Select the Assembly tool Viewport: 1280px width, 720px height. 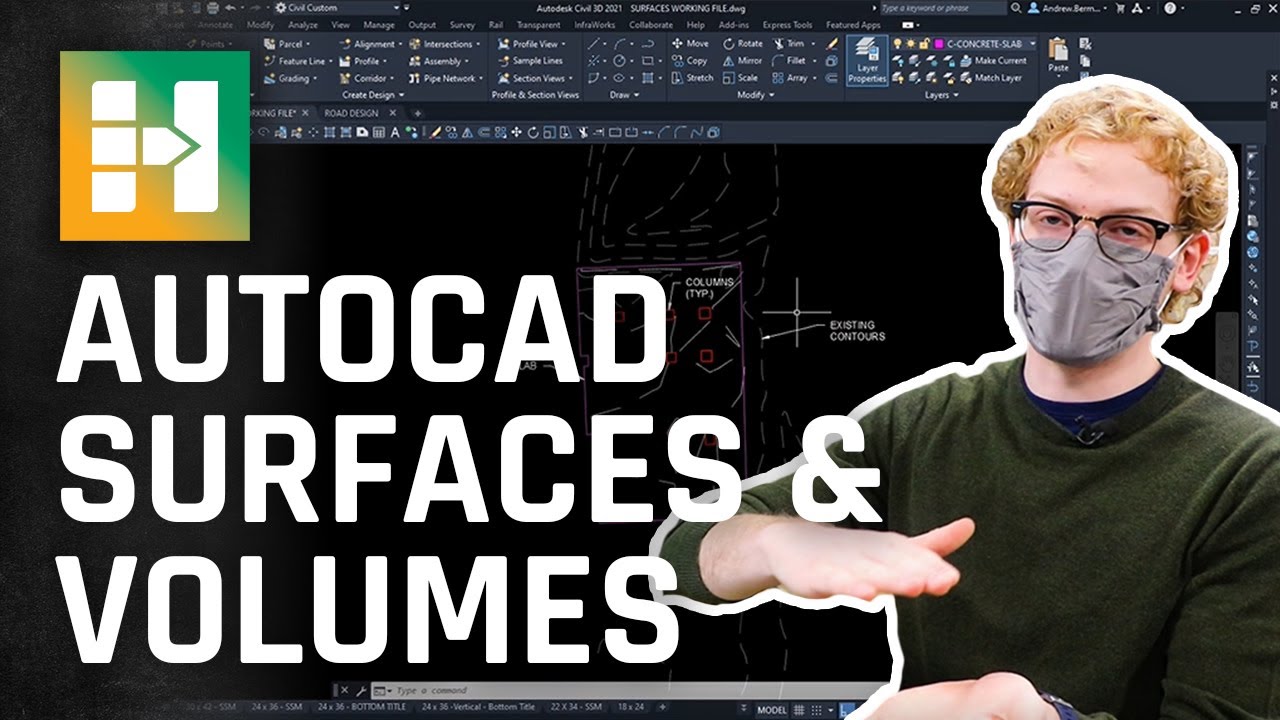tap(438, 61)
